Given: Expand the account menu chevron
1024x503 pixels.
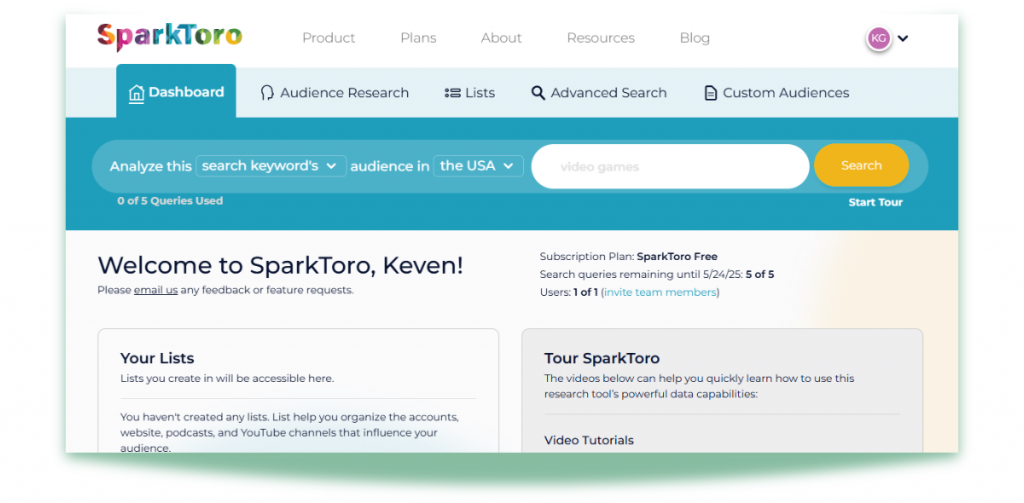Looking at the screenshot, I should click(903, 39).
